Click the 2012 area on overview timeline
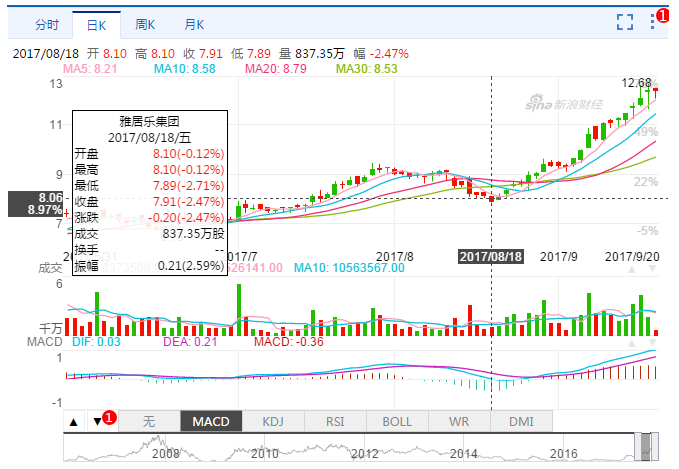The width and height of the screenshot is (679, 469). (x=363, y=452)
